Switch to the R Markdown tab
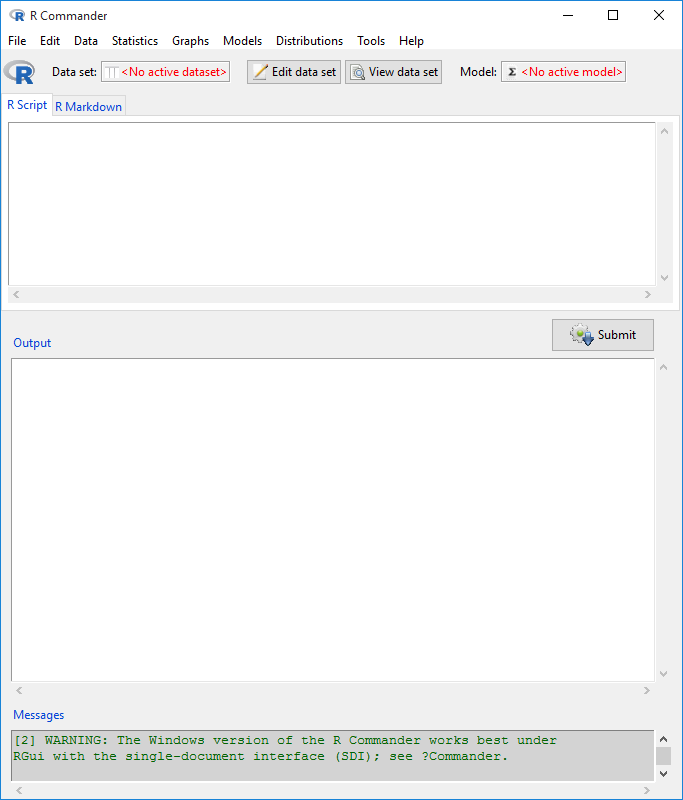The image size is (683, 800). coord(88,106)
